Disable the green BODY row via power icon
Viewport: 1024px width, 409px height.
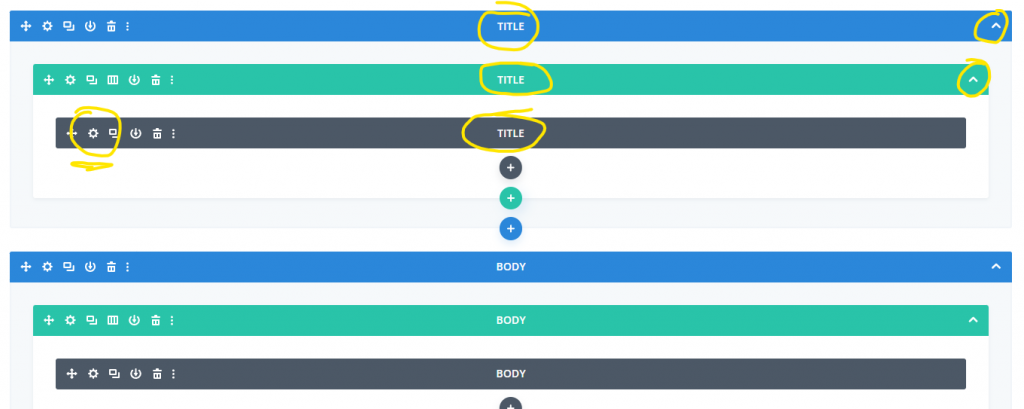pyautogui.click(x=134, y=321)
